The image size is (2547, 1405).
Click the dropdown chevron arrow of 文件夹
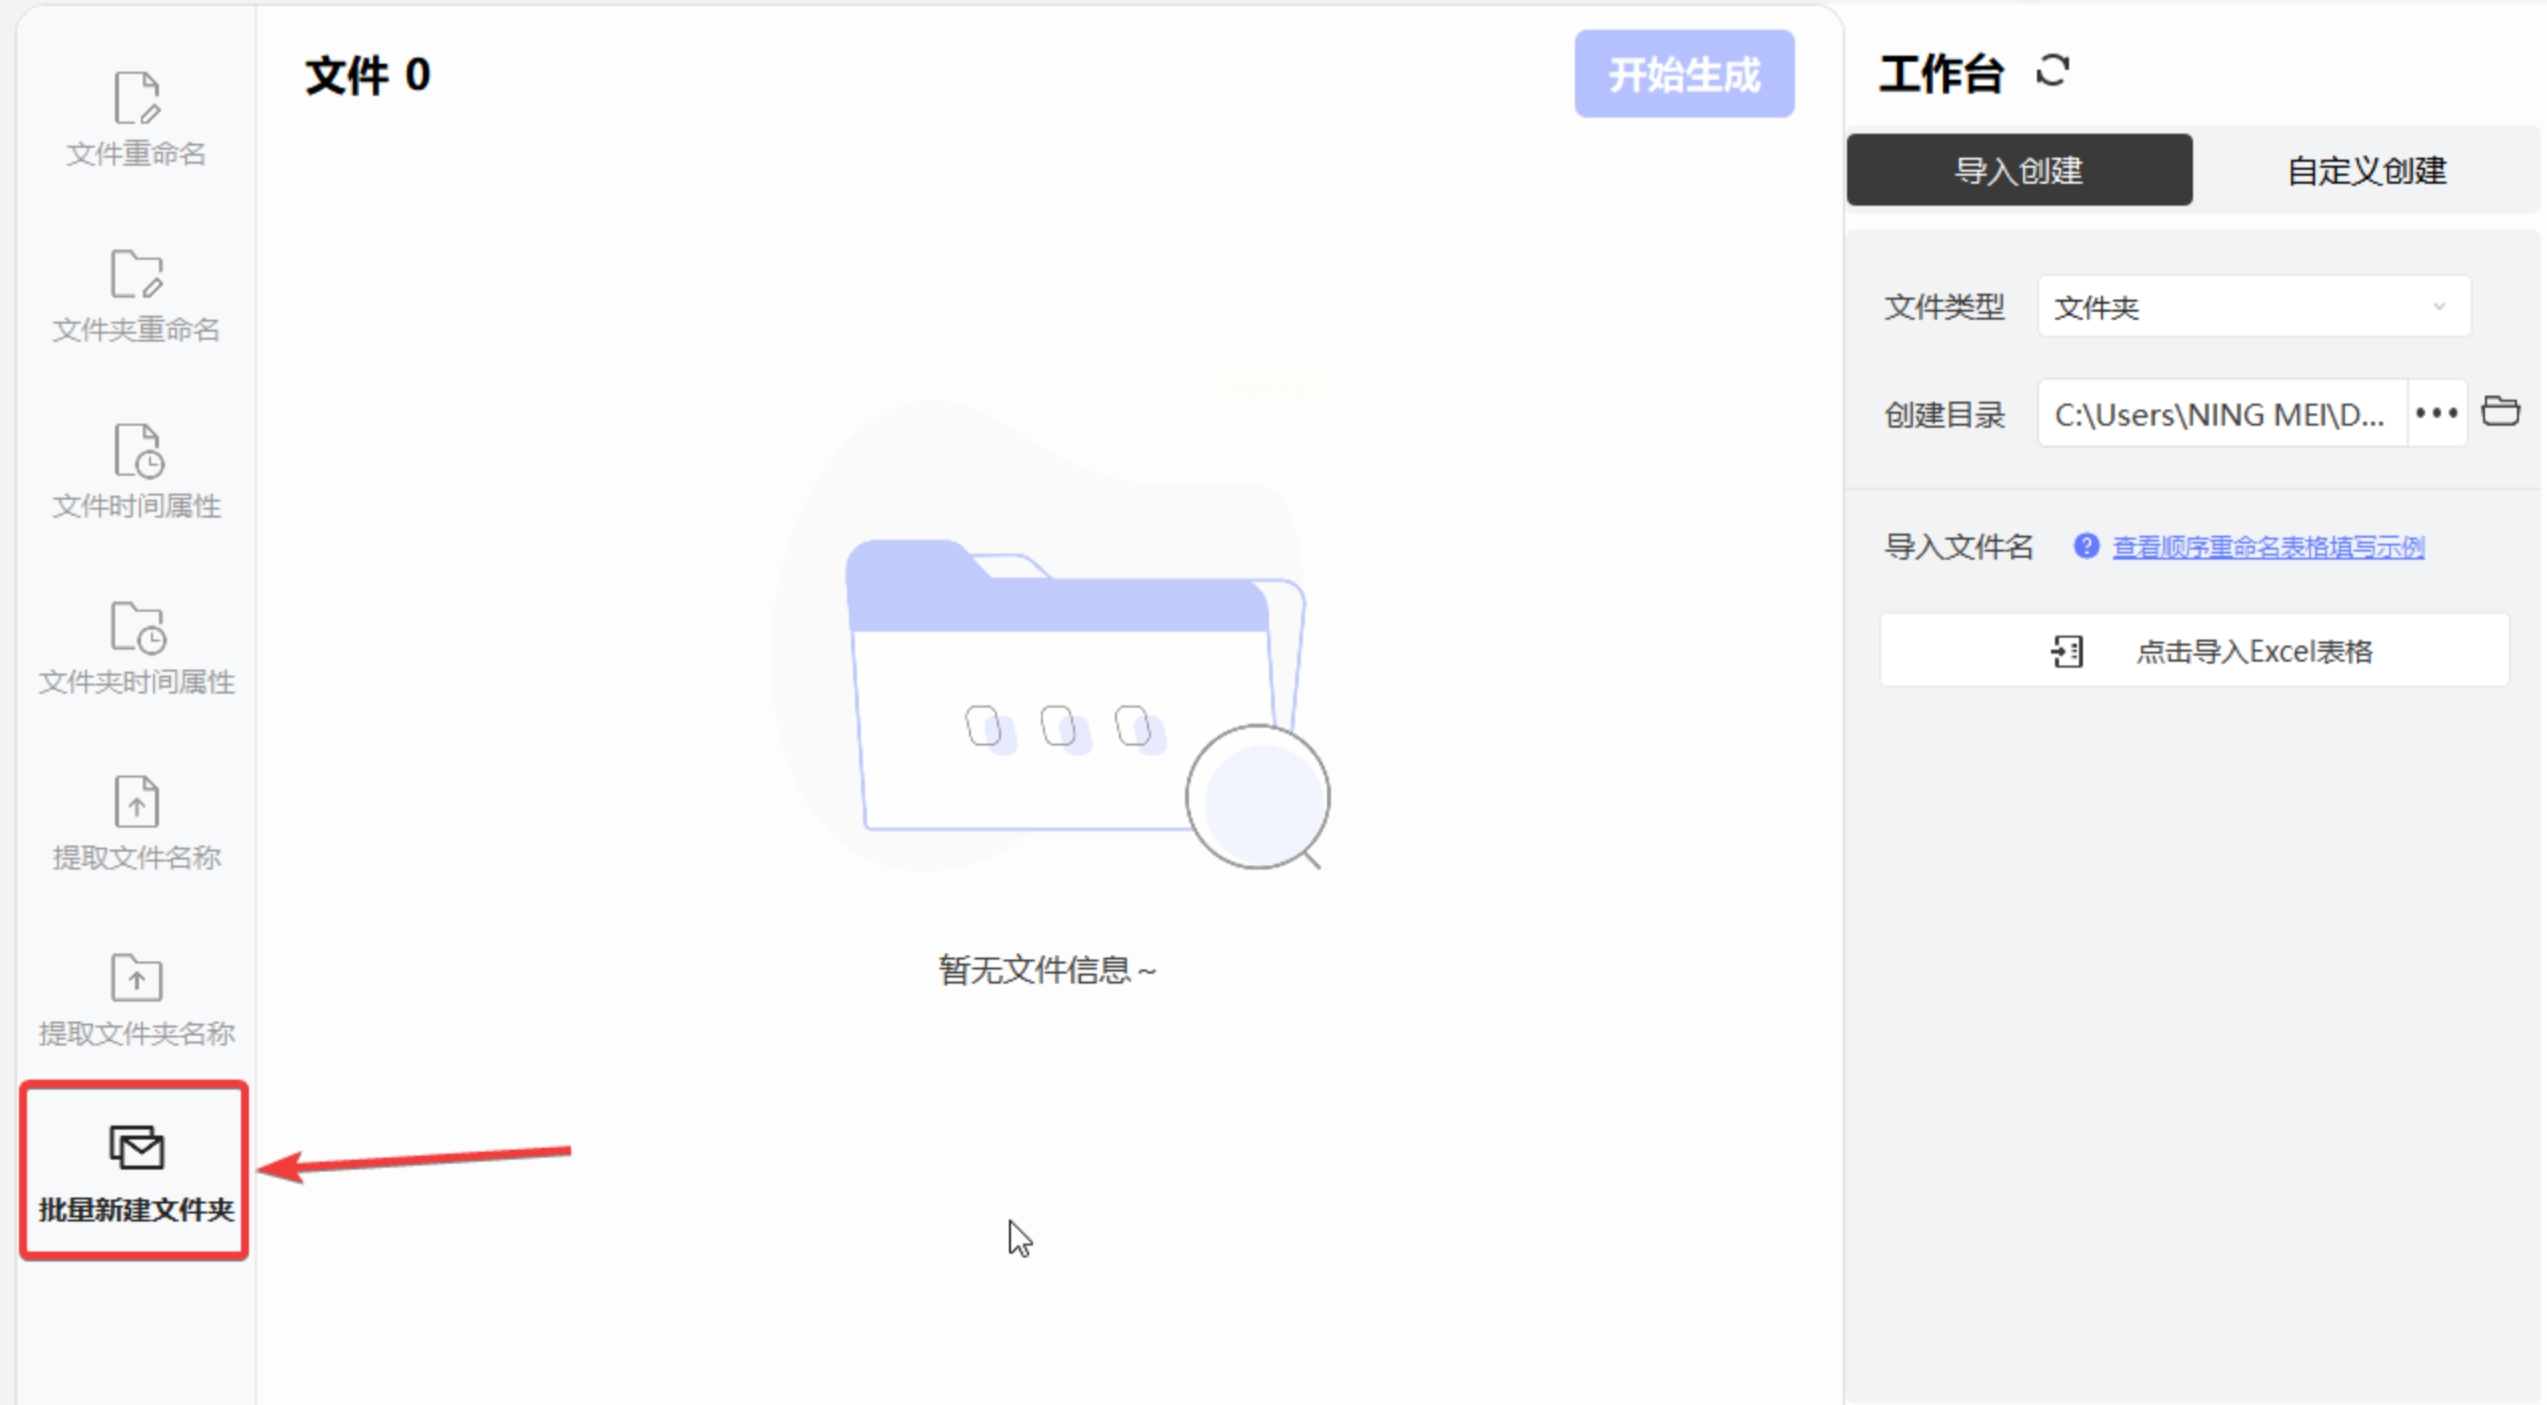[x=2438, y=307]
